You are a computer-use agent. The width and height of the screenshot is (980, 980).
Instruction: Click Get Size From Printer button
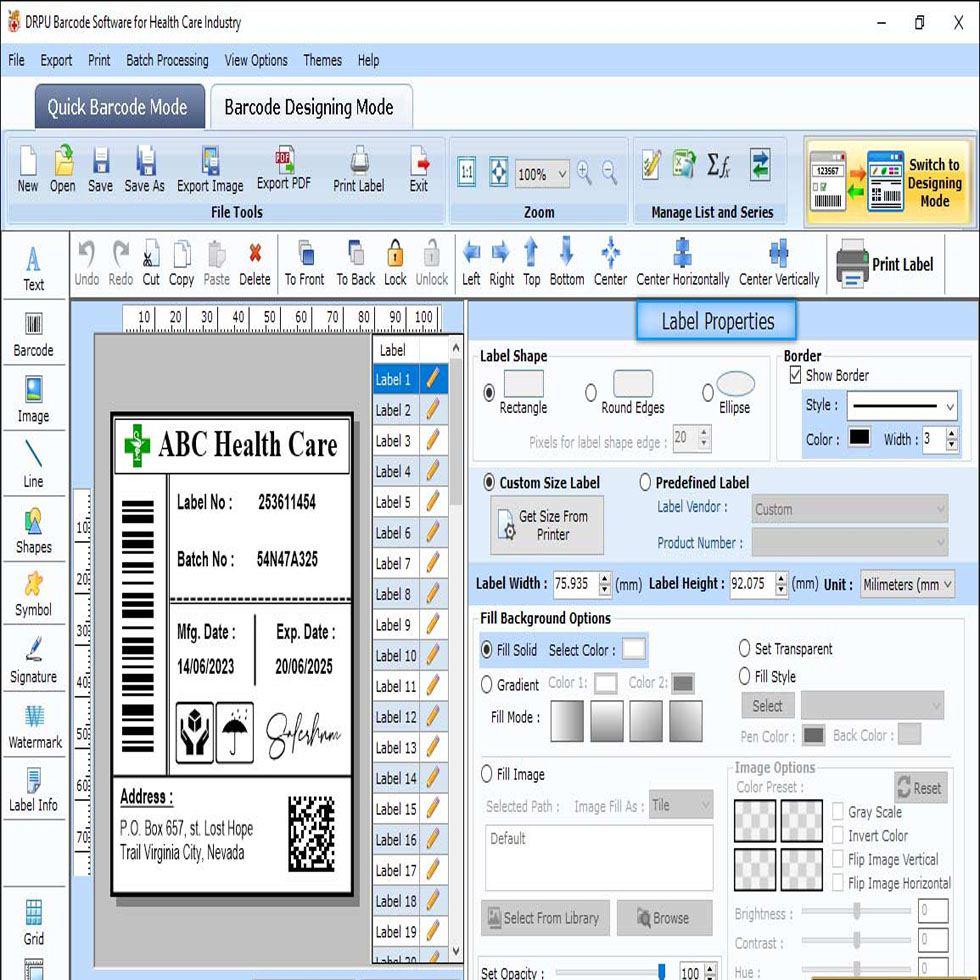pos(547,525)
